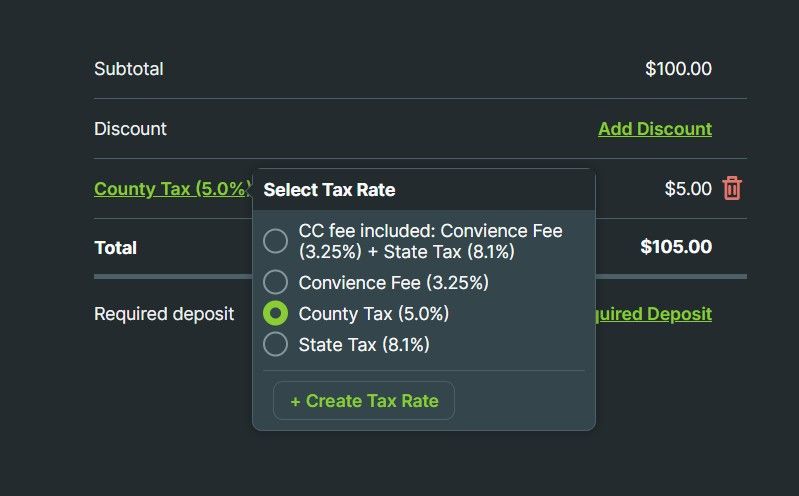Click the bold Total row label
The width and height of the screenshot is (799, 496).
coord(115,248)
